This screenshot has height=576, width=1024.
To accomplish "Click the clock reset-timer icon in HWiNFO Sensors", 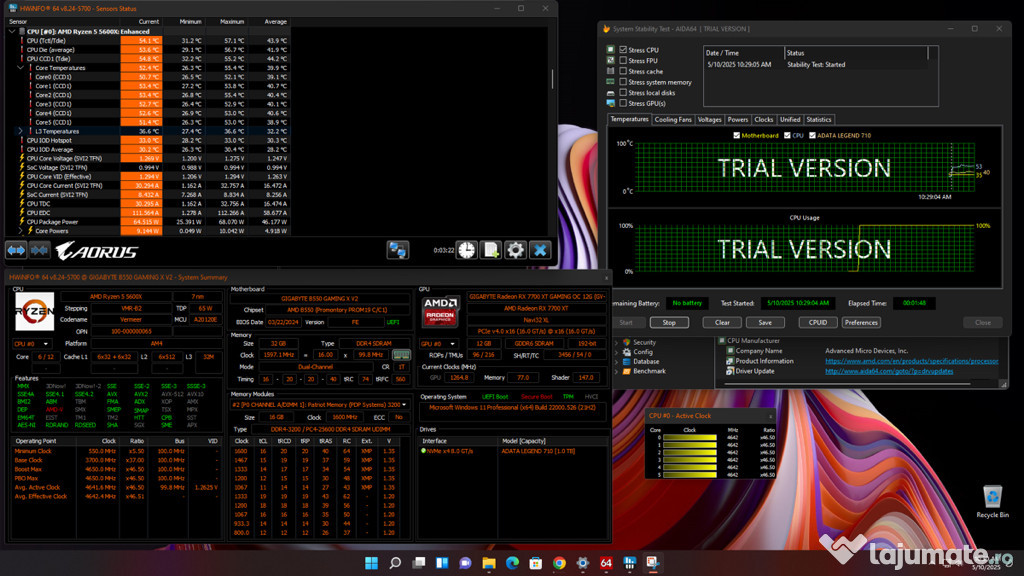I will pyautogui.click(x=466, y=250).
